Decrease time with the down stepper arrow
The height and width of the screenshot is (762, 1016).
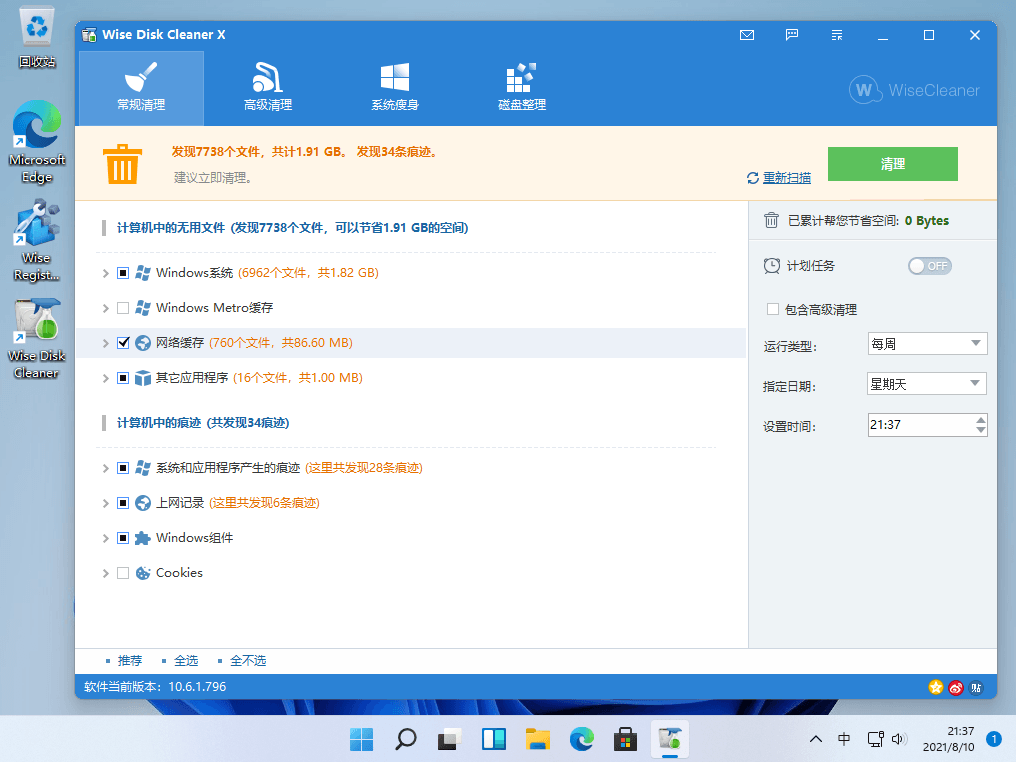[x=980, y=430]
